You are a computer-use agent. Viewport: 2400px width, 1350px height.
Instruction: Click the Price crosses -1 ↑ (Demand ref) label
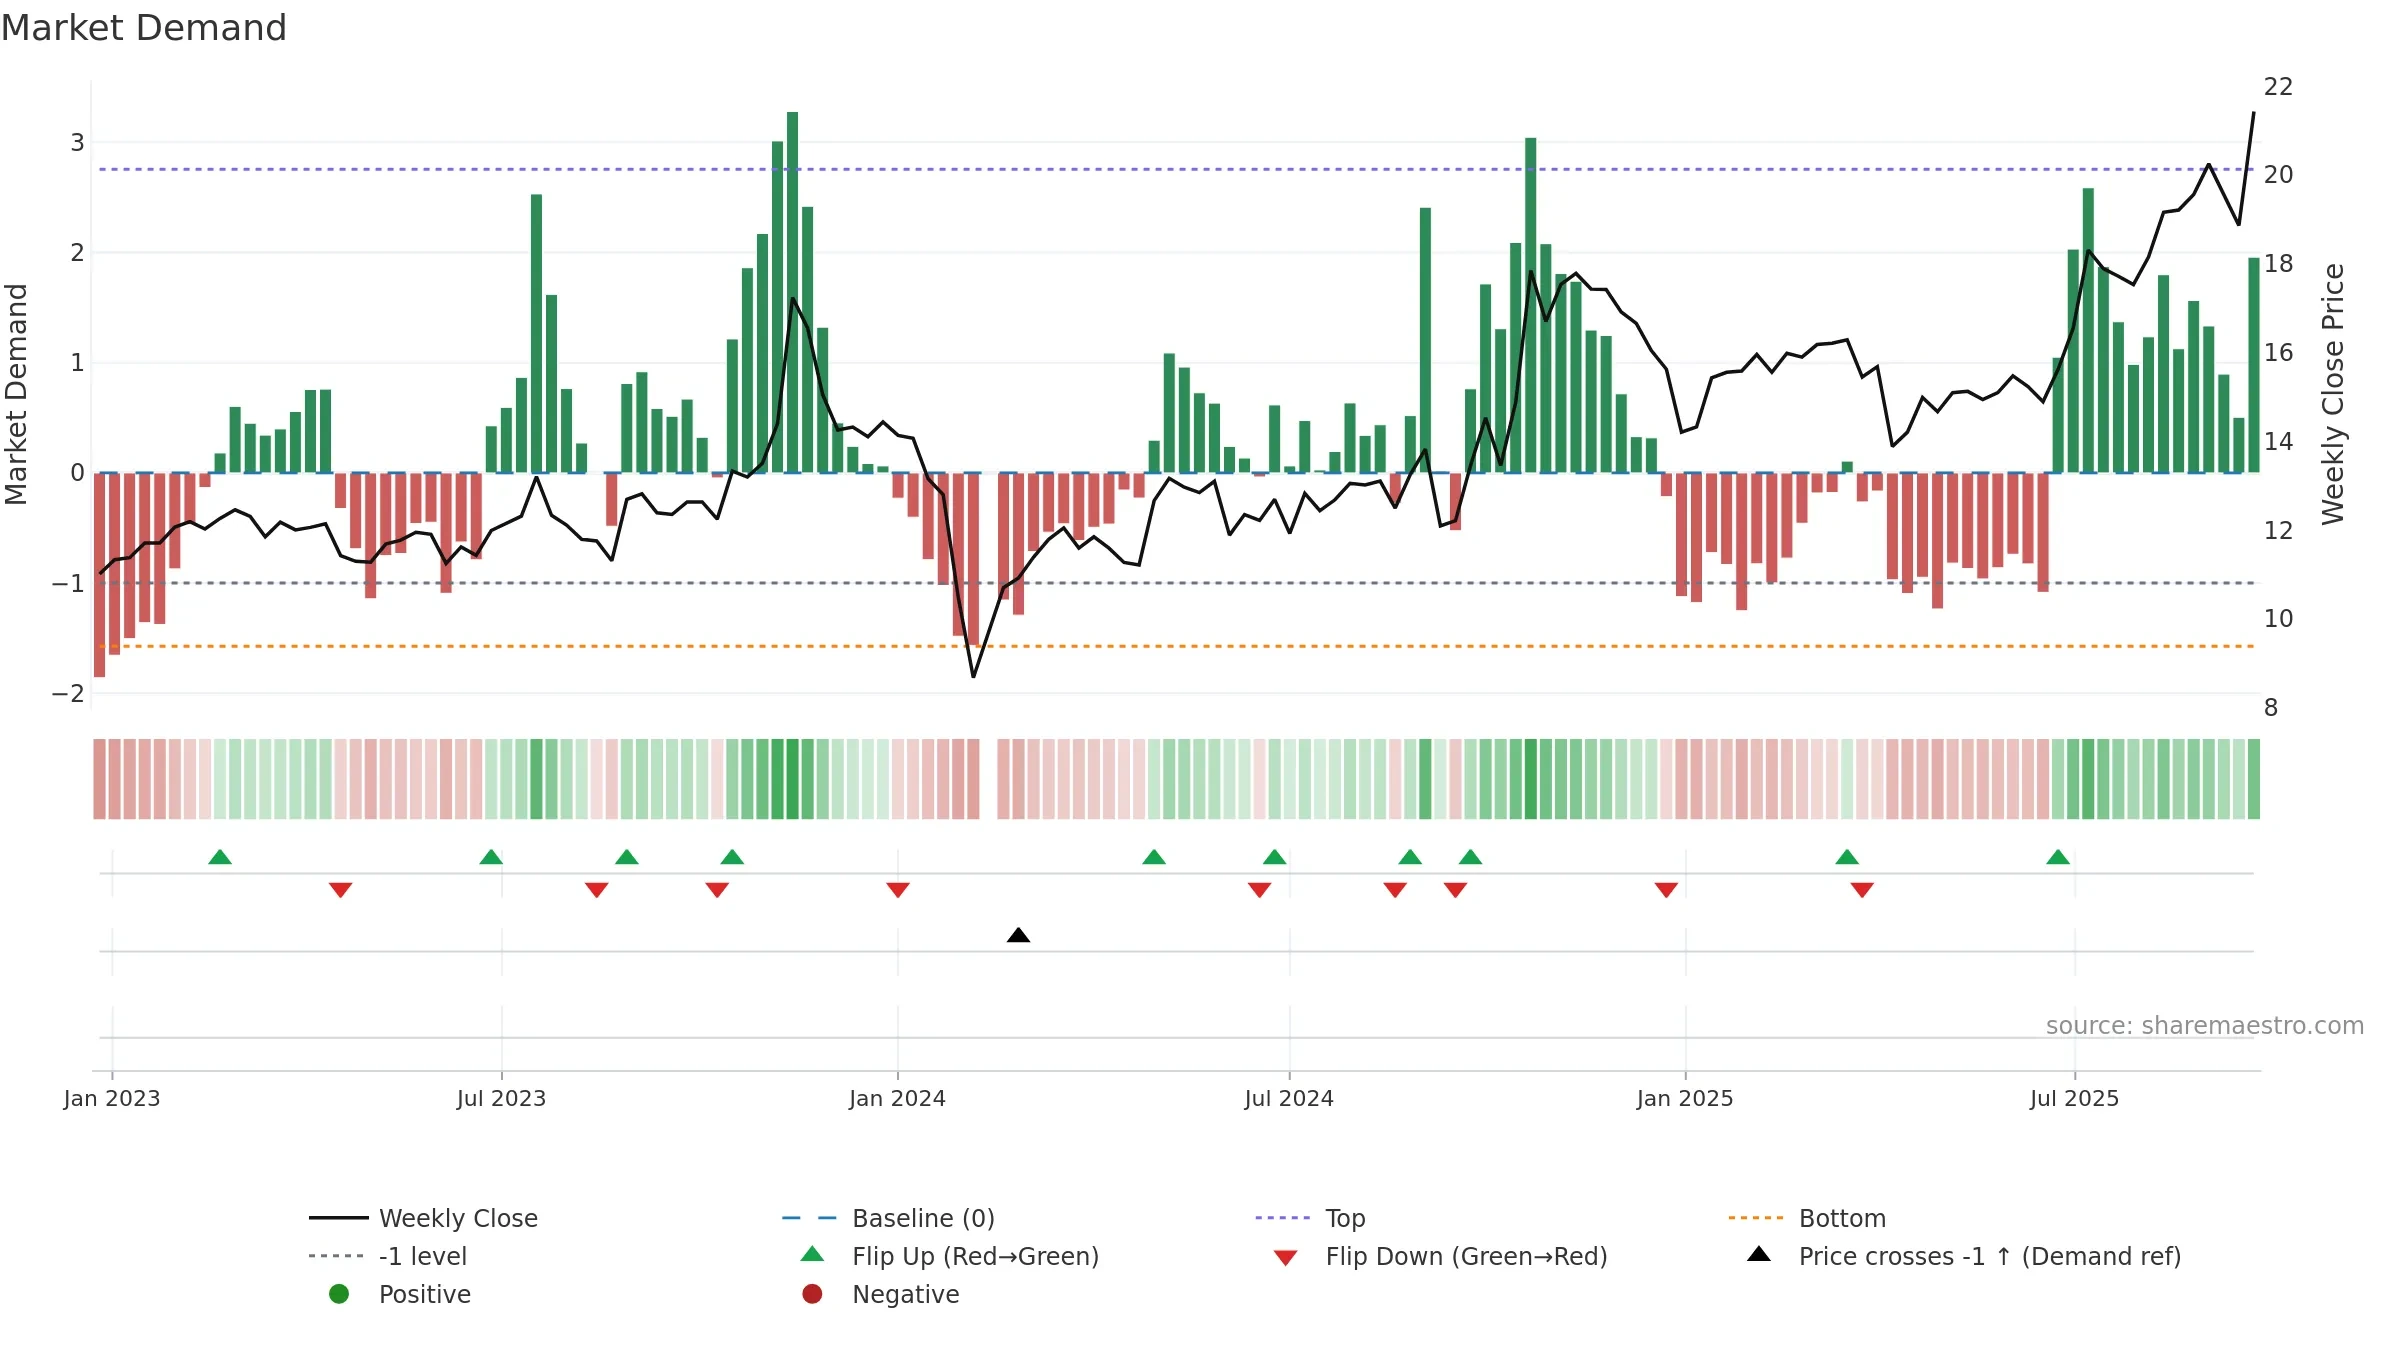(1990, 1256)
